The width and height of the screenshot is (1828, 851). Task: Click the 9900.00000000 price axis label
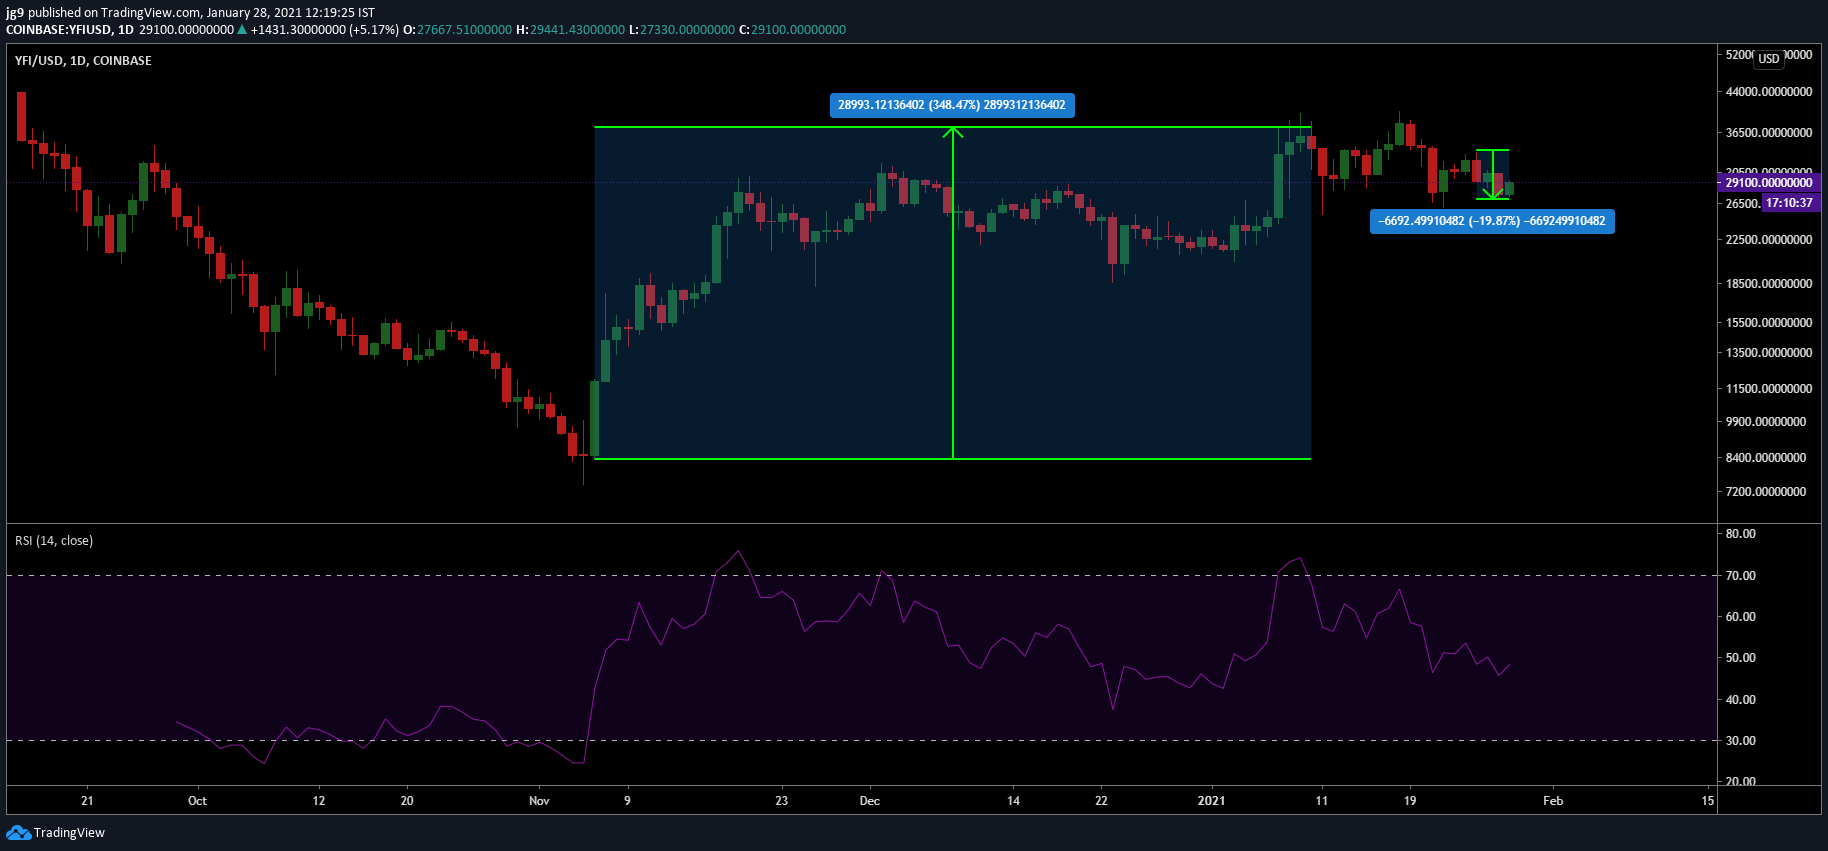[x=1766, y=422]
